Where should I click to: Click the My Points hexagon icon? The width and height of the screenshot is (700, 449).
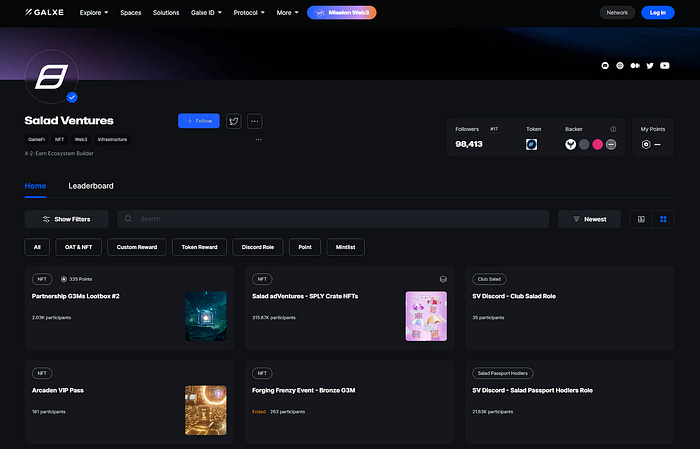pyautogui.click(x=646, y=144)
